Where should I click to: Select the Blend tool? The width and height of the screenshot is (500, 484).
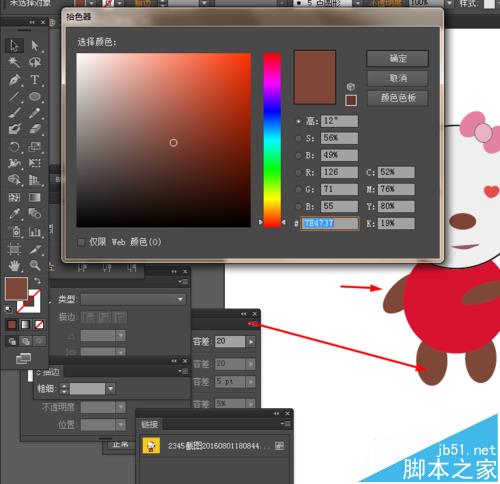[35, 213]
